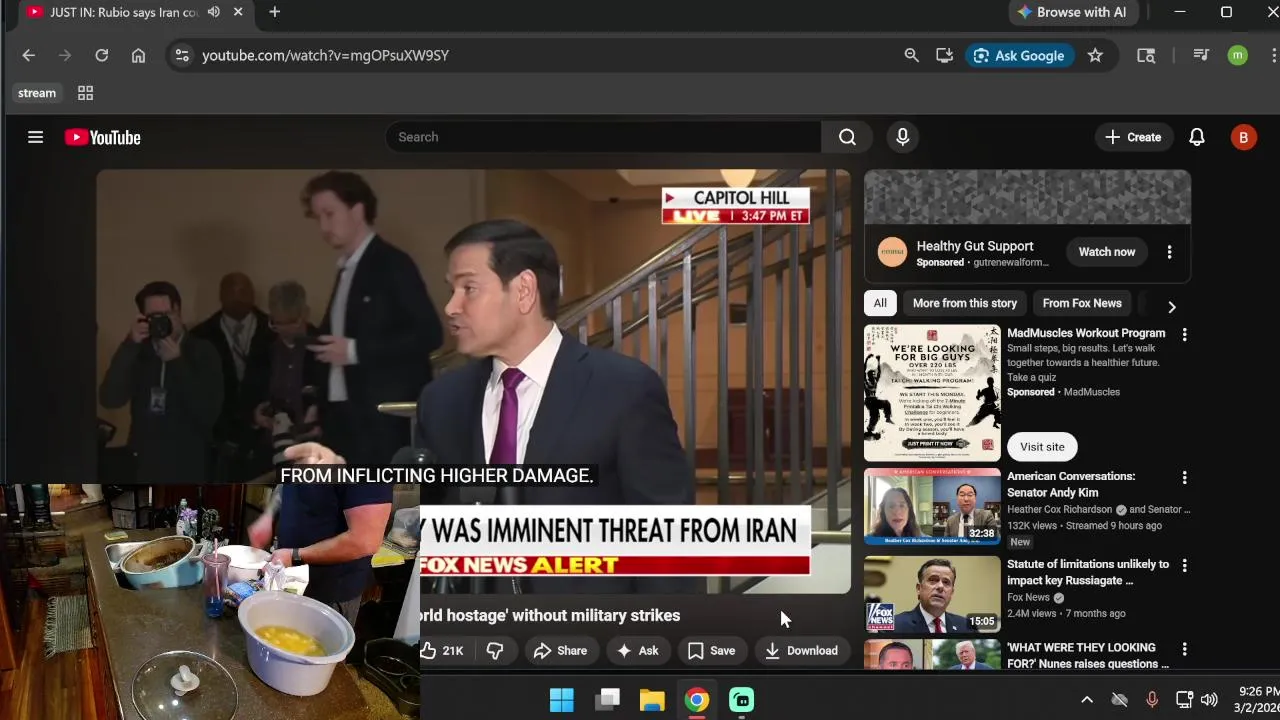Go to YouTube home via logo
Image resolution: width=1280 pixels, height=720 pixels.
point(103,137)
